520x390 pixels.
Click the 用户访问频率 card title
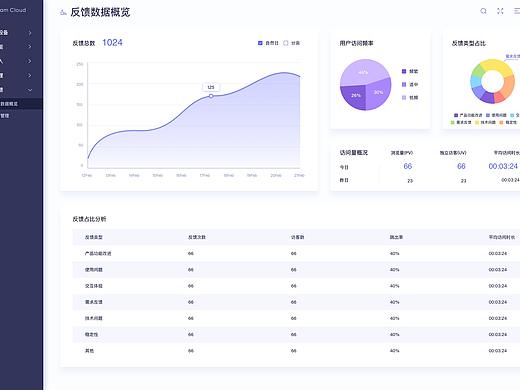(x=356, y=43)
